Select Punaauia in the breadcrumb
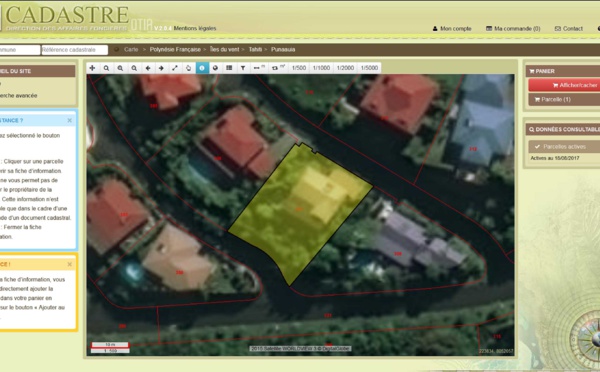The height and width of the screenshot is (372, 600). [x=283, y=49]
